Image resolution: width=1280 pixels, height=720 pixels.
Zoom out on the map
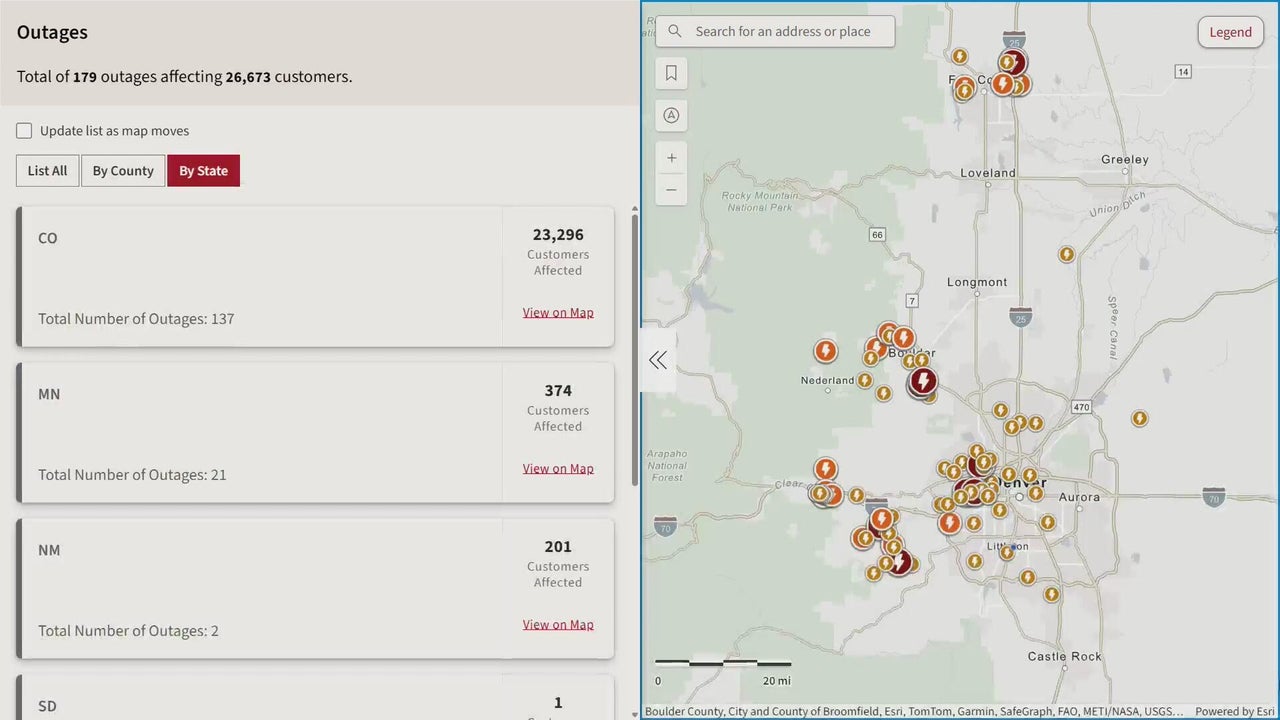[671, 190]
